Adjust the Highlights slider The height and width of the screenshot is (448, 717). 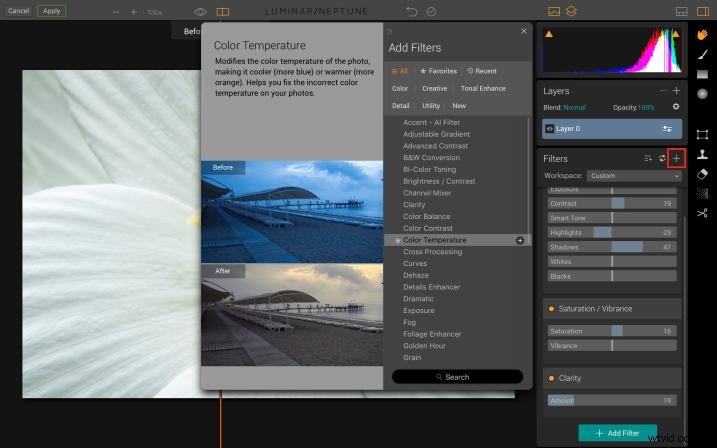(x=612, y=233)
